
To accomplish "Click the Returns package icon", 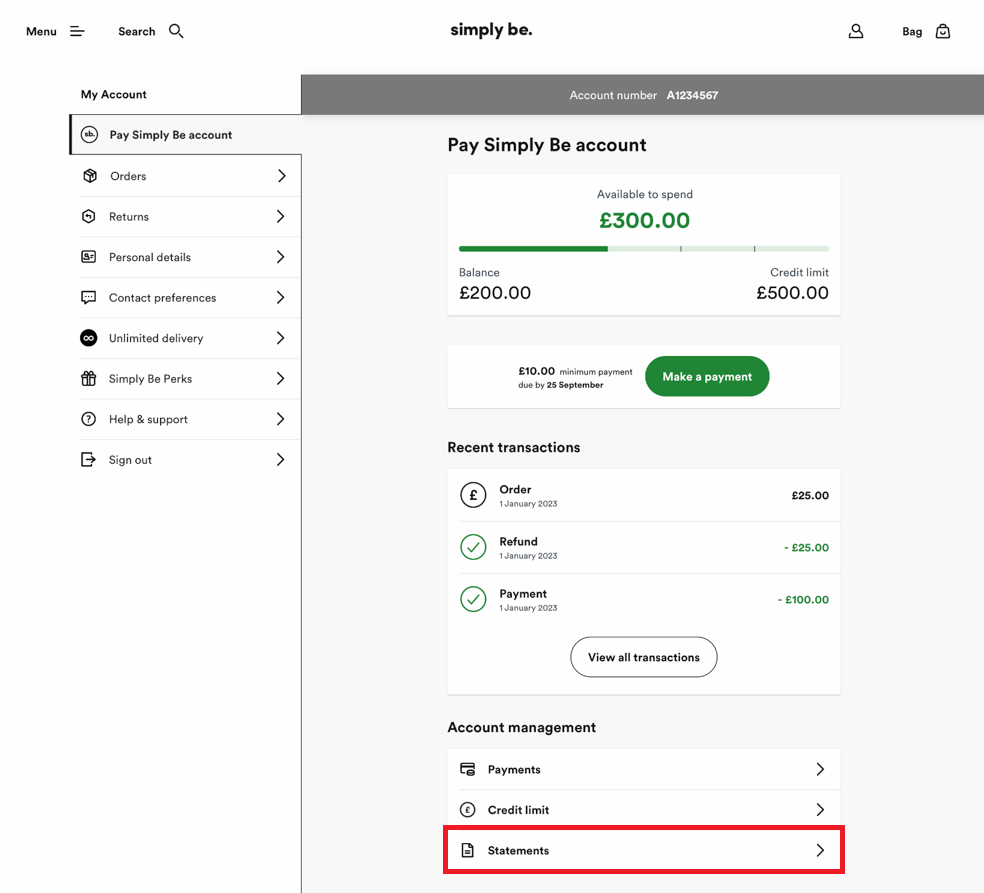I will 89,217.
